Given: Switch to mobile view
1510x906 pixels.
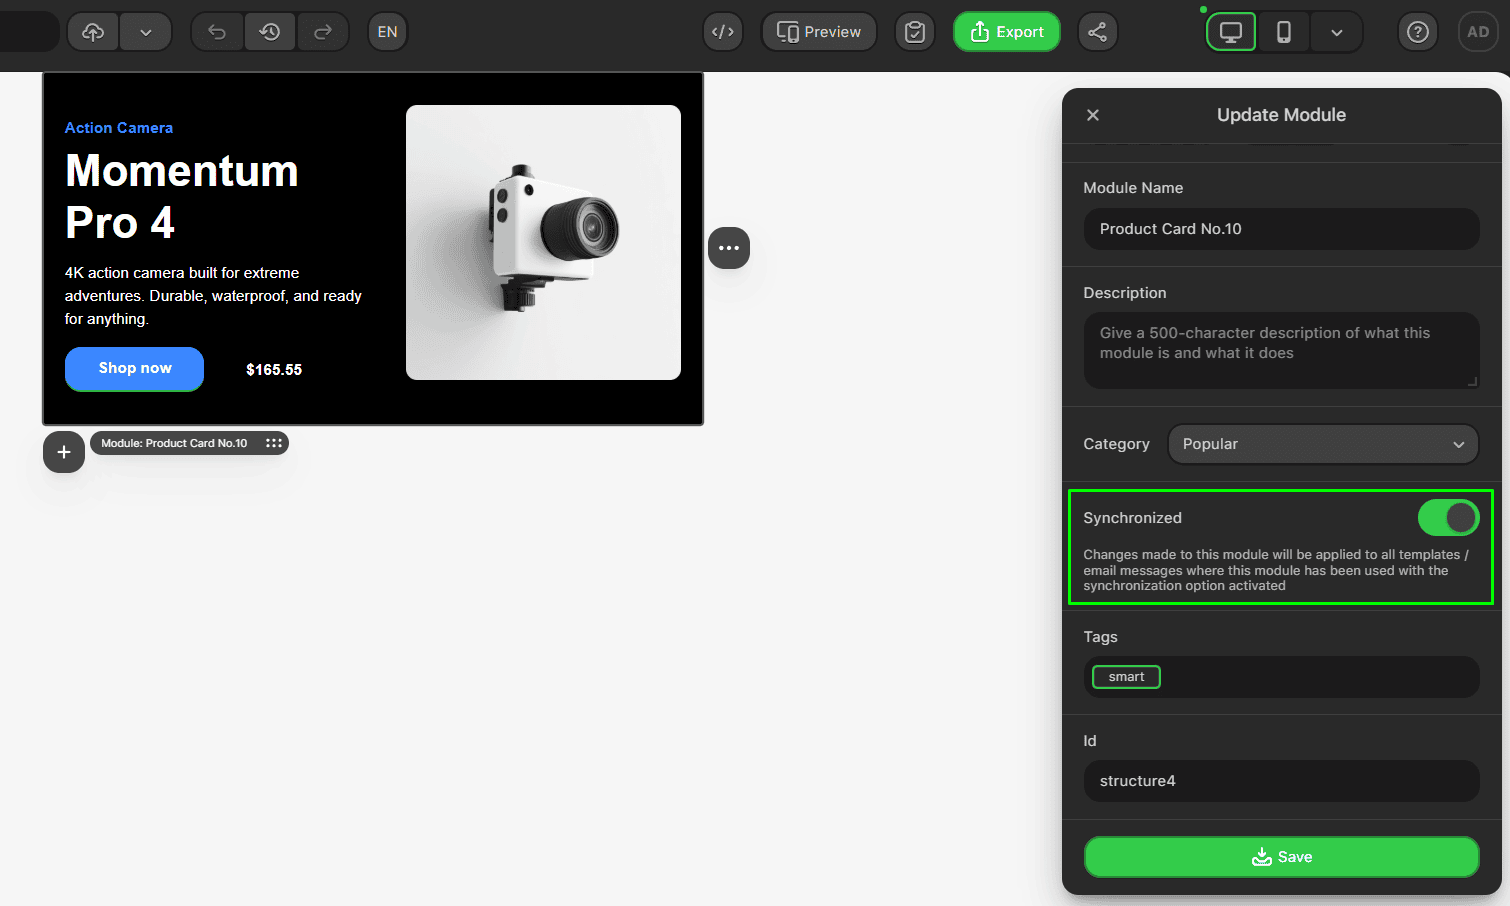Looking at the screenshot, I should click(1283, 31).
